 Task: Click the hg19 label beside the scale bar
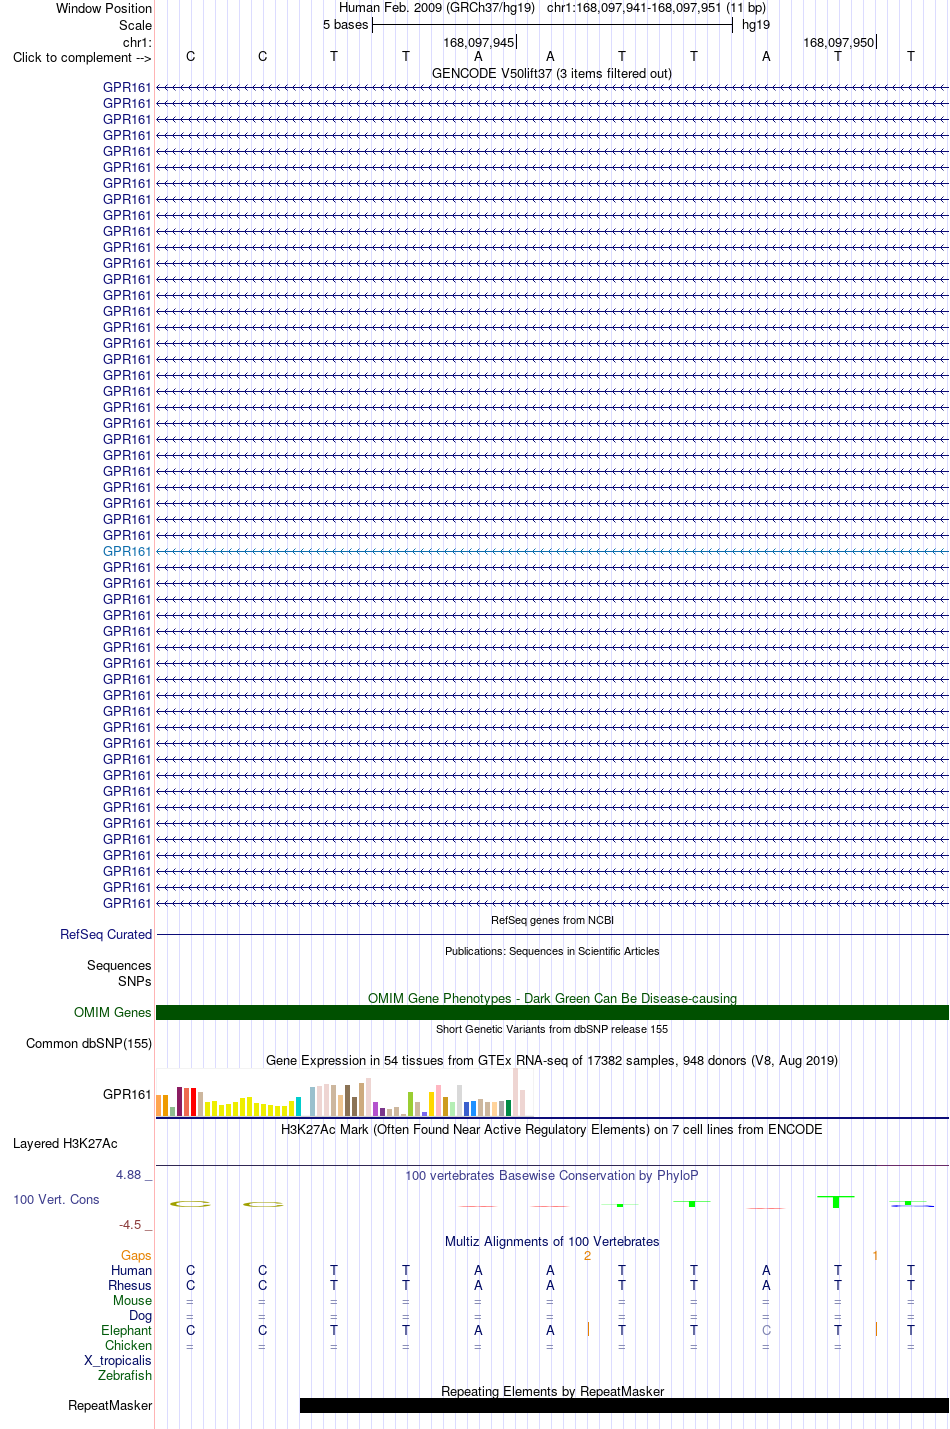point(756,25)
